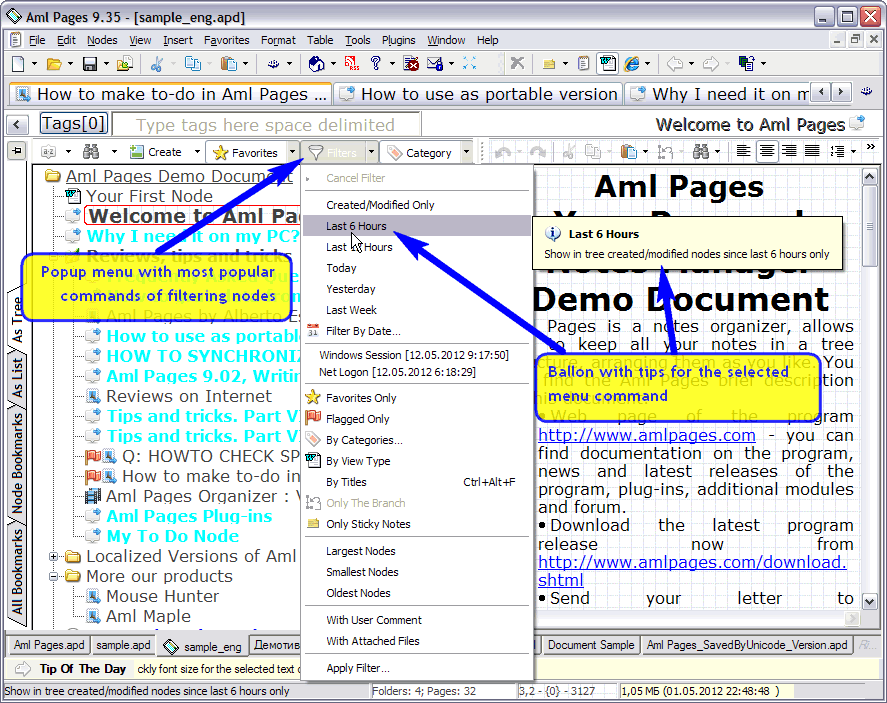Image resolution: width=887 pixels, height=703 pixels.
Task: Switch to the As List side tab
Action: click(x=17, y=377)
